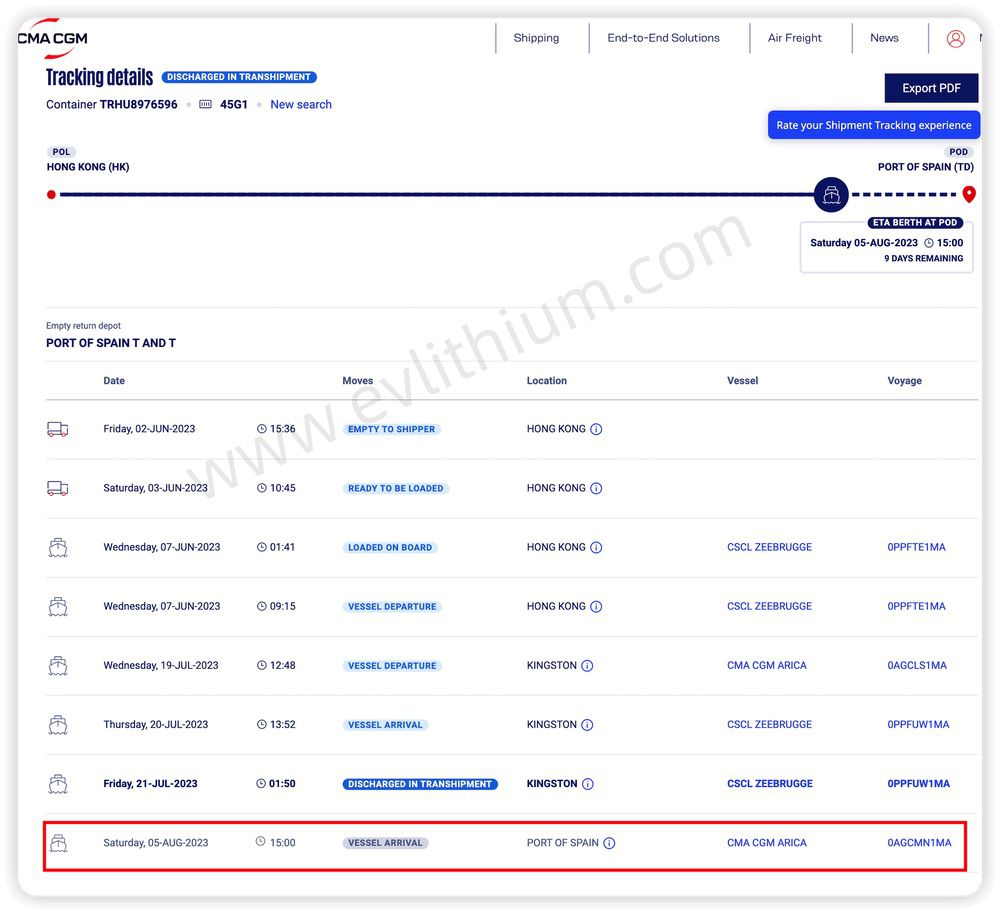Click Discharged in Transhipment label in table

[420, 784]
